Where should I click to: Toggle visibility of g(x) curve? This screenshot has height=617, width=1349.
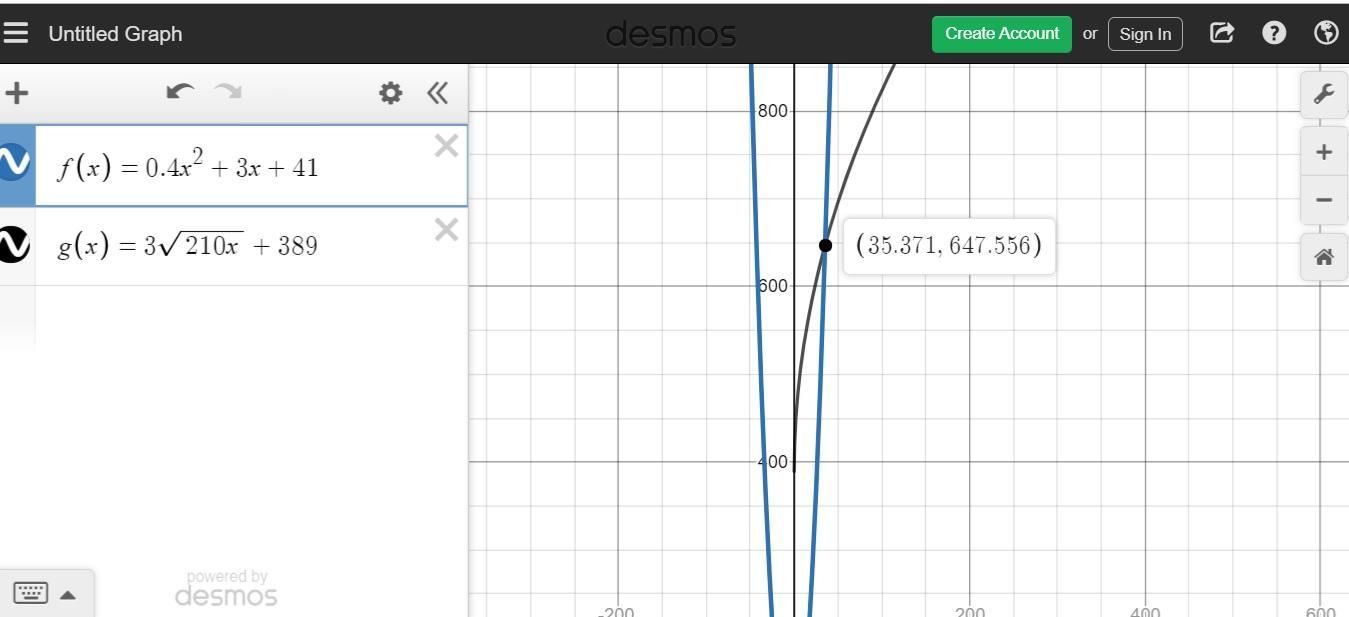point(14,244)
